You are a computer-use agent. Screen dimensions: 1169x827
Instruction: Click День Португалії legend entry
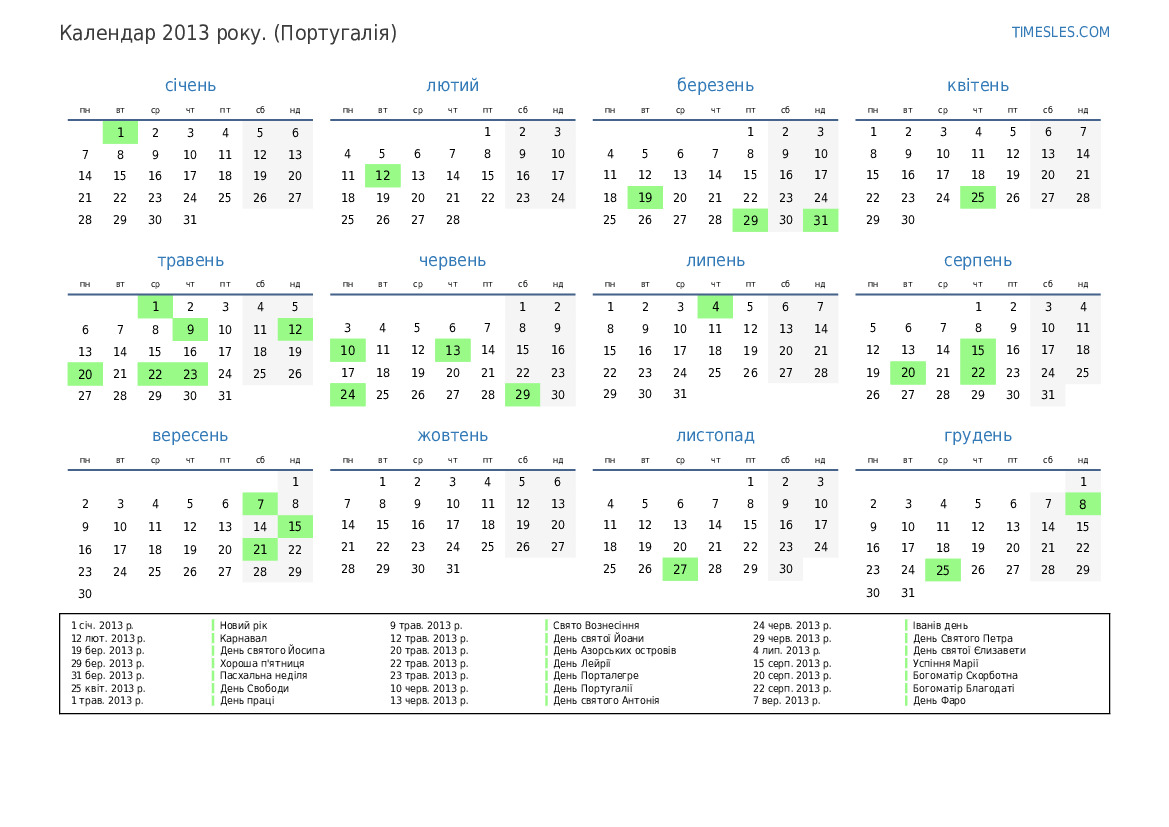[592, 688]
